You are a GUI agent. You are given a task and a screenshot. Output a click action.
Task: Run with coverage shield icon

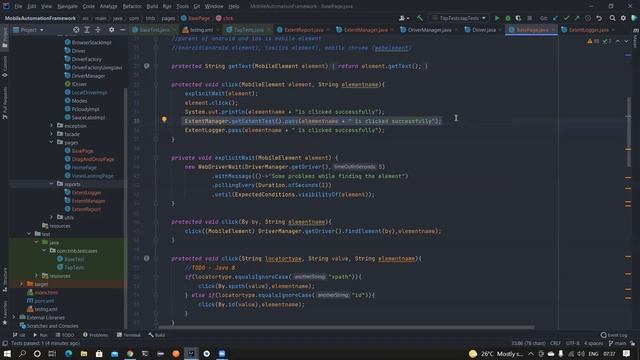click(x=518, y=18)
